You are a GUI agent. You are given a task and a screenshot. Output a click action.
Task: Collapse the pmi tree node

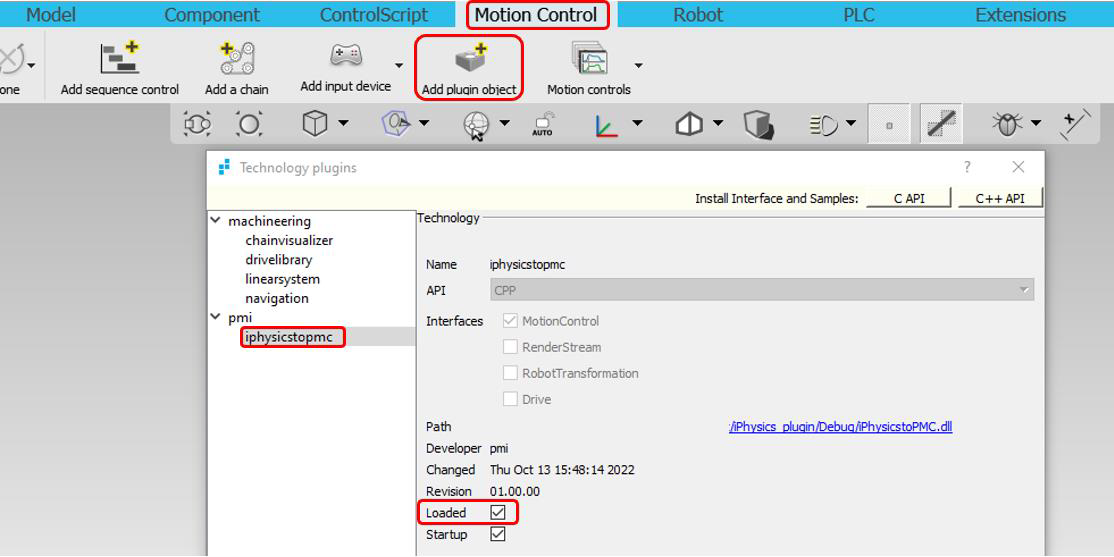tap(216, 318)
